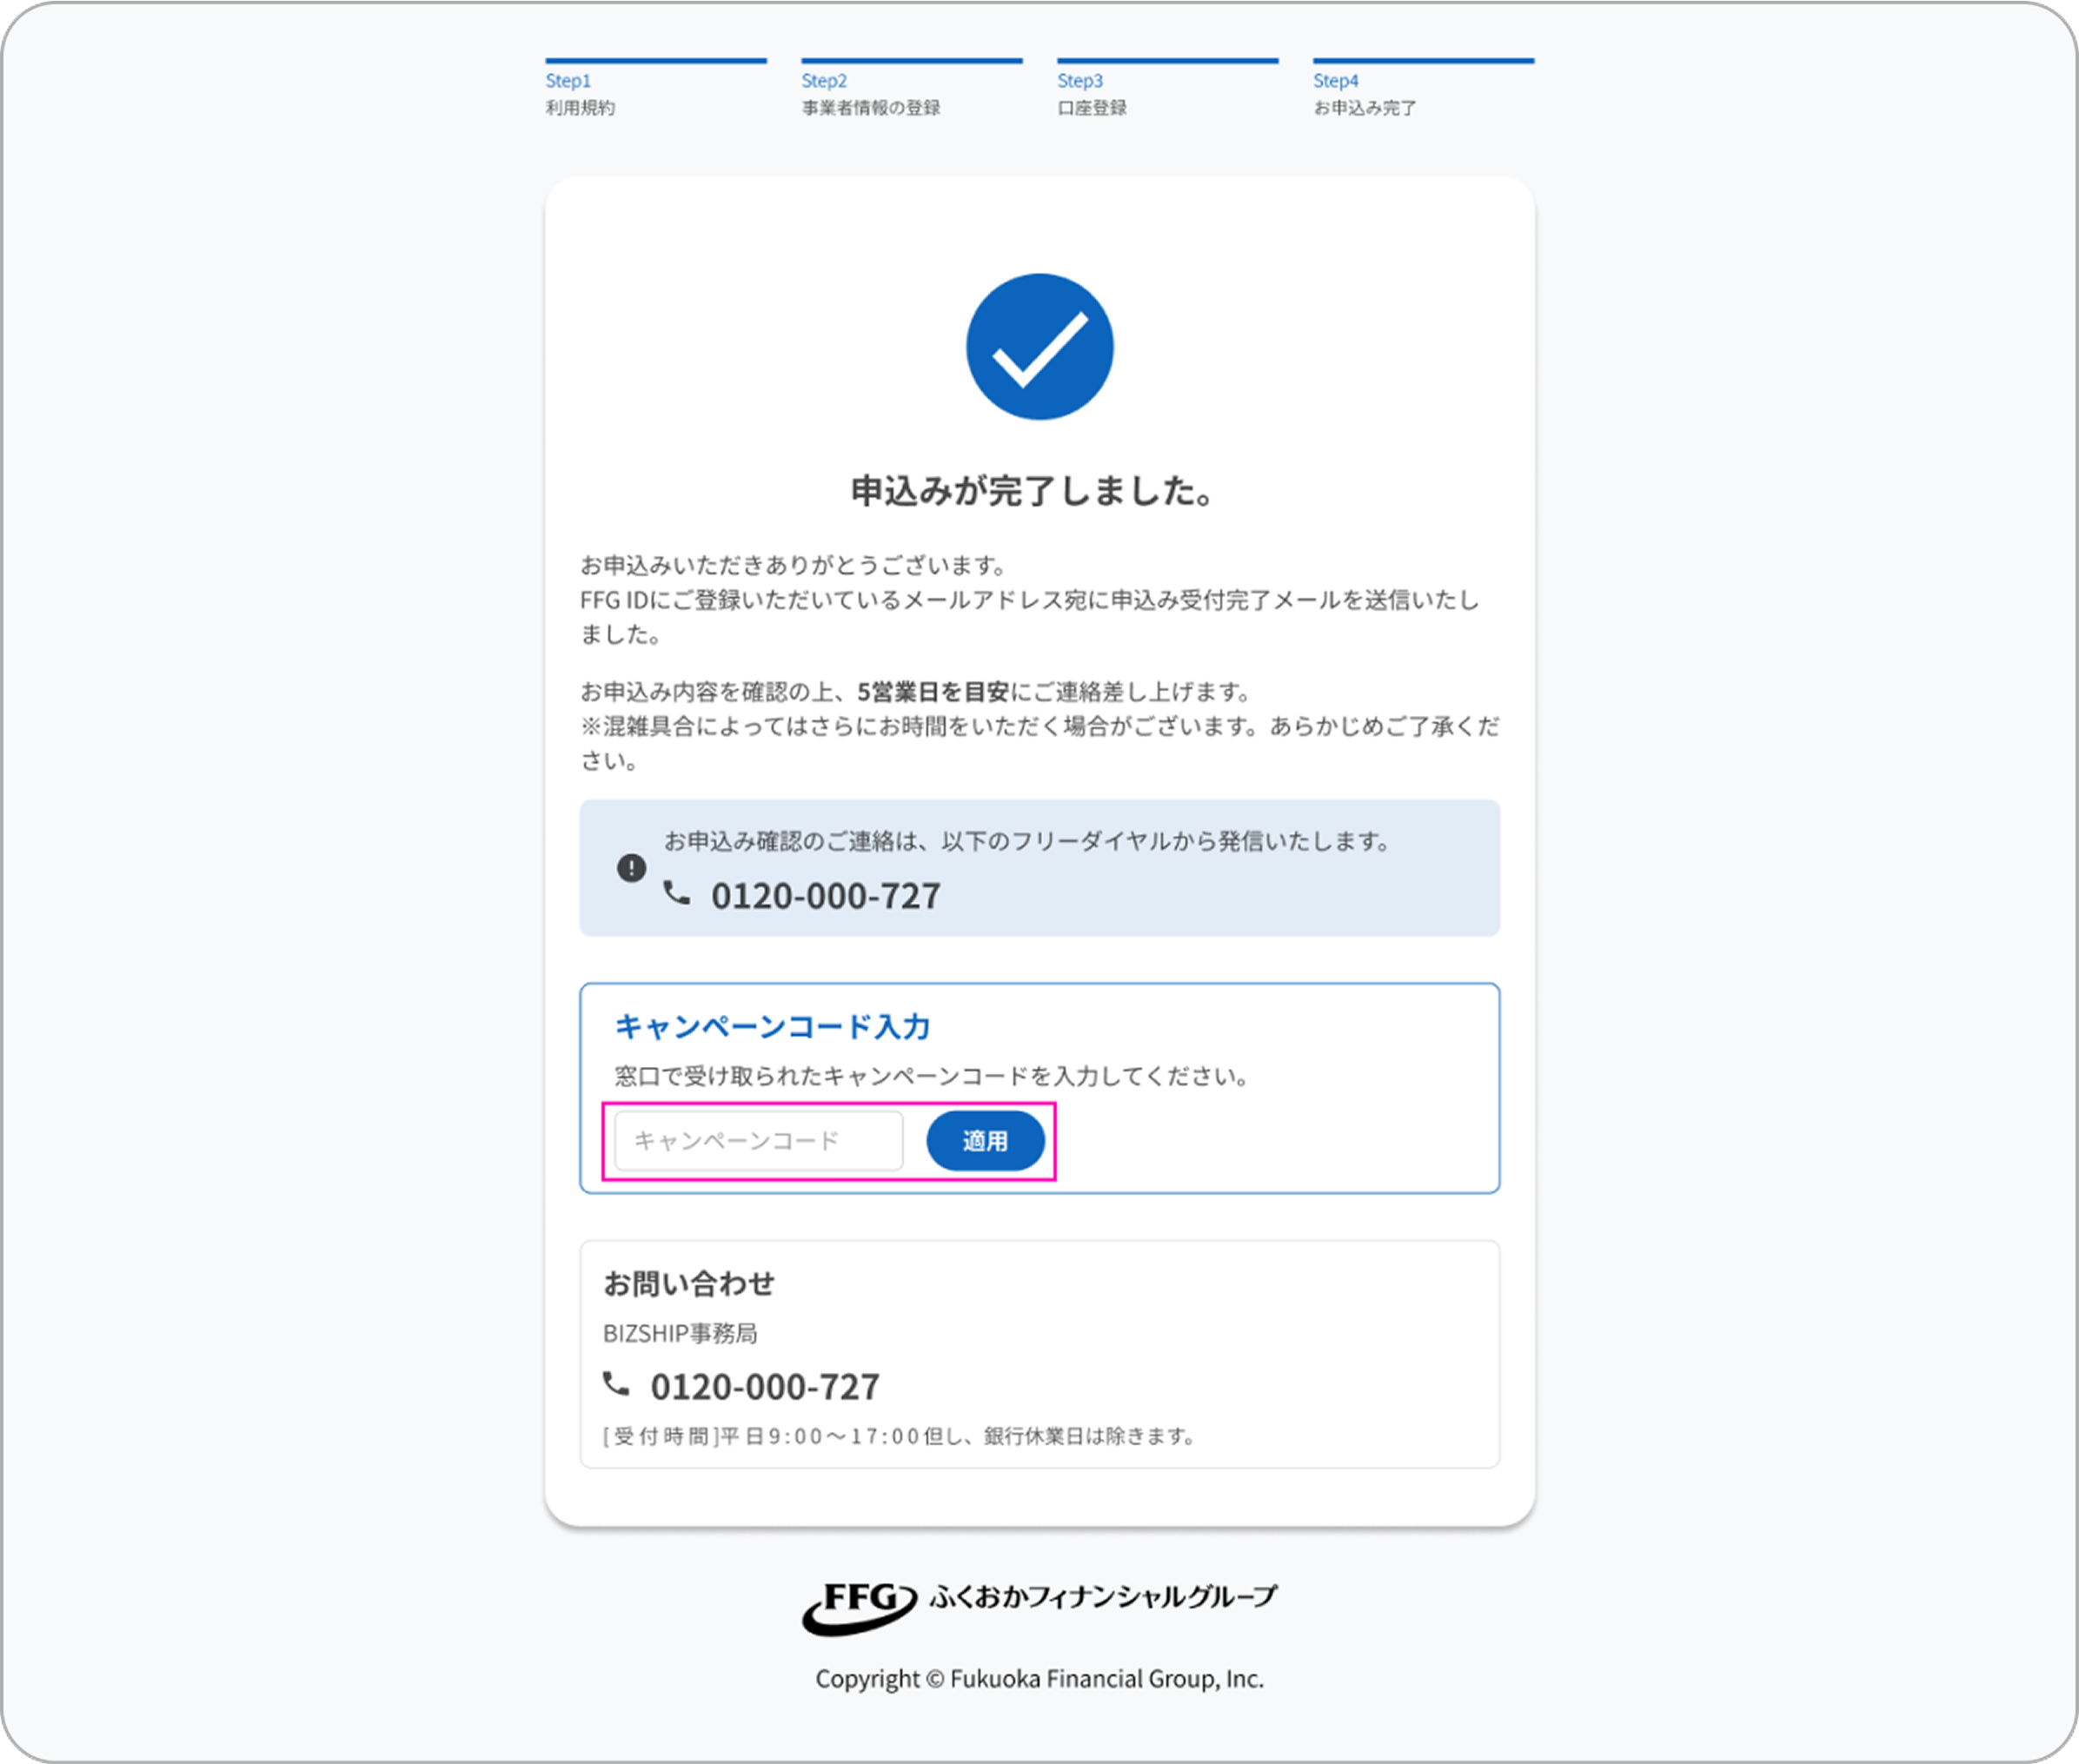Click the 窓口で受け取られたキャンペーンコード instruction text
Viewport: 2079px width, 1764px height.
tap(932, 1077)
